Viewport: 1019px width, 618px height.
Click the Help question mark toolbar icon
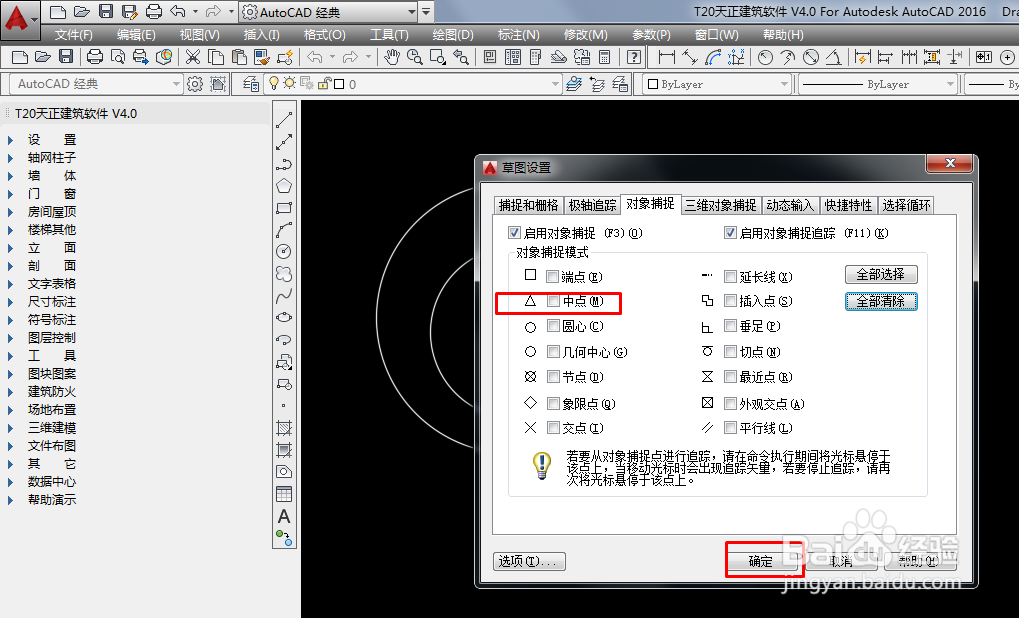pyautogui.click(x=634, y=57)
